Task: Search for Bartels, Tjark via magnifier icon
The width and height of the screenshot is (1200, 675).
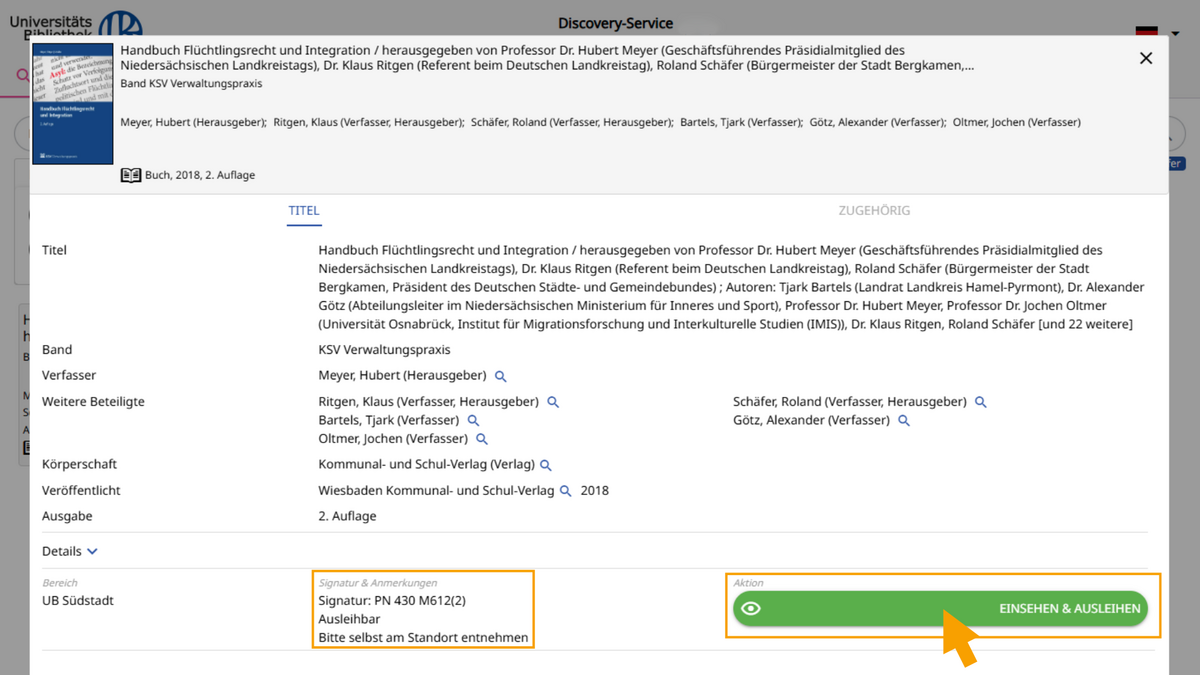Action: pos(474,421)
